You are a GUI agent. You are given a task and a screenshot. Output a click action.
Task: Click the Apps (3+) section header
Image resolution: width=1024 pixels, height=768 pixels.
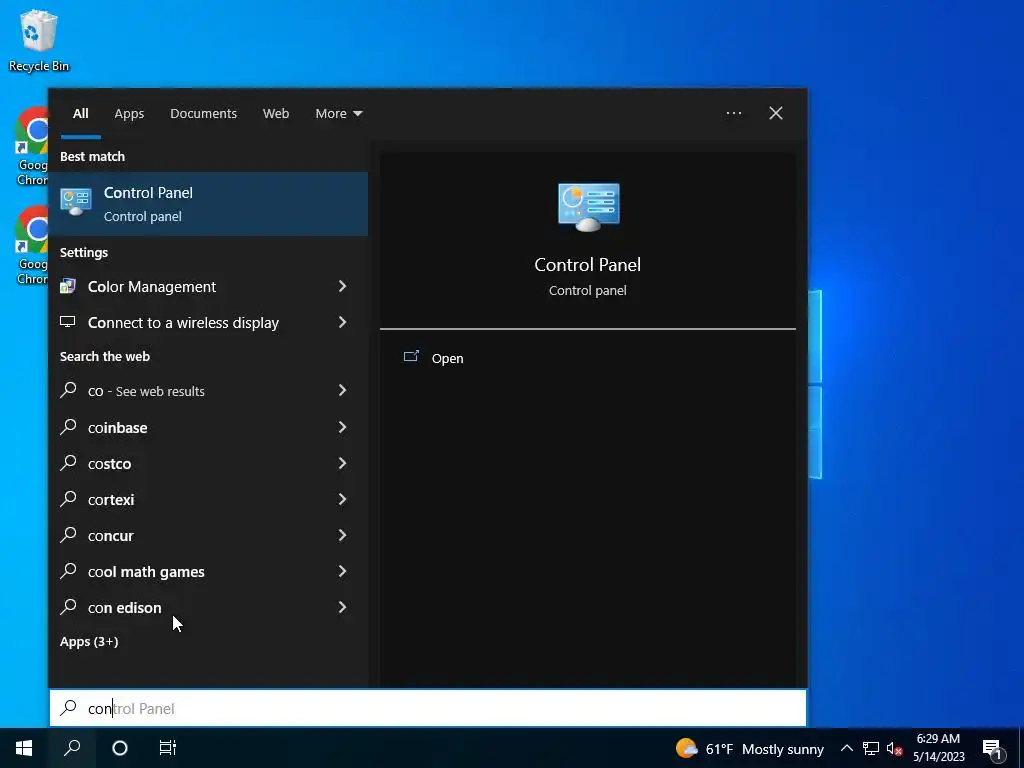[89, 641]
